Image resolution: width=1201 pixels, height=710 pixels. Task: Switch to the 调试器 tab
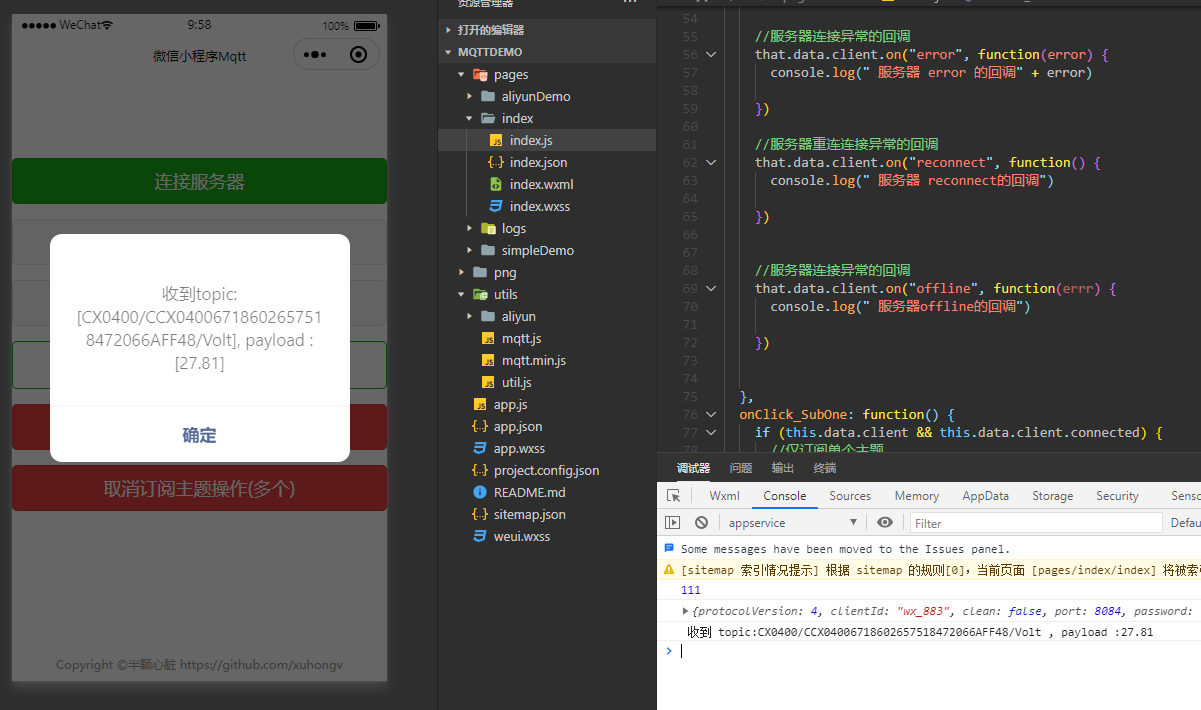coord(693,468)
